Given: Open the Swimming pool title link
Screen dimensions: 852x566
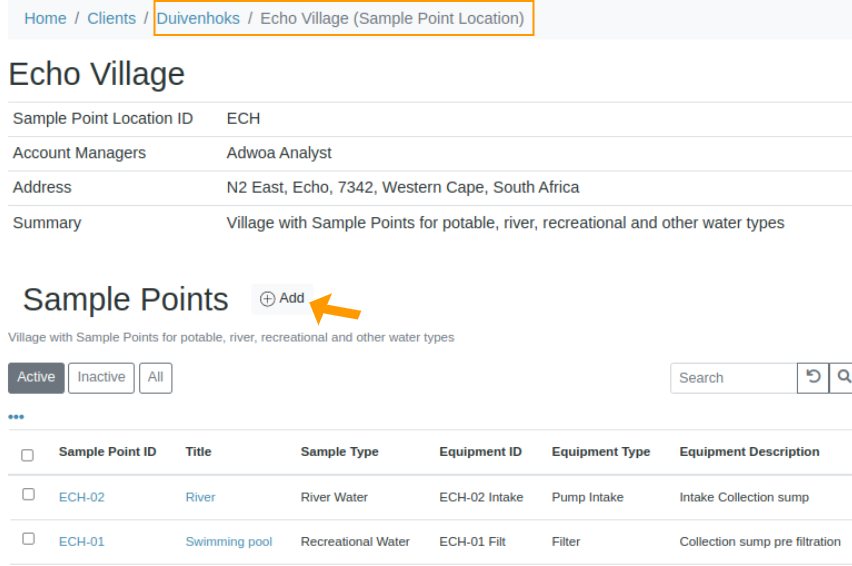Looking at the screenshot, I should tap(228, 542).
